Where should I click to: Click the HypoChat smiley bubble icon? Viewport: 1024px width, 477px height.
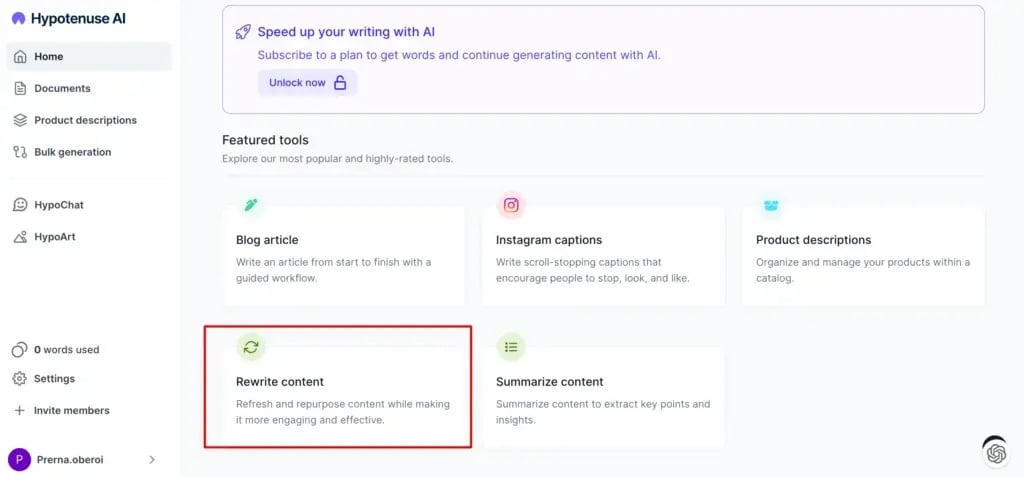[20, 205]
